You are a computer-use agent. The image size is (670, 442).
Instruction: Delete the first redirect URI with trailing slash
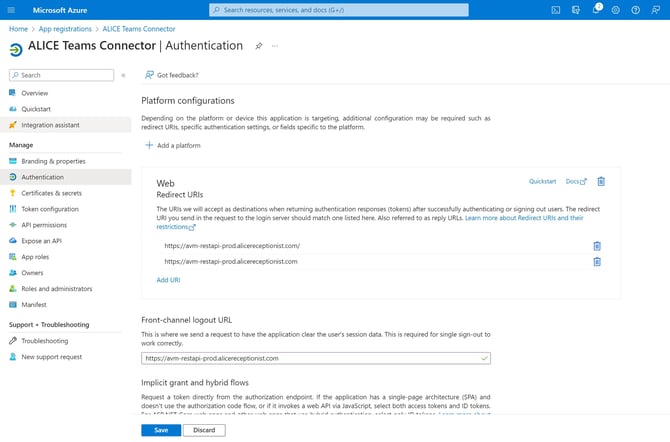(x=597, y=246)
